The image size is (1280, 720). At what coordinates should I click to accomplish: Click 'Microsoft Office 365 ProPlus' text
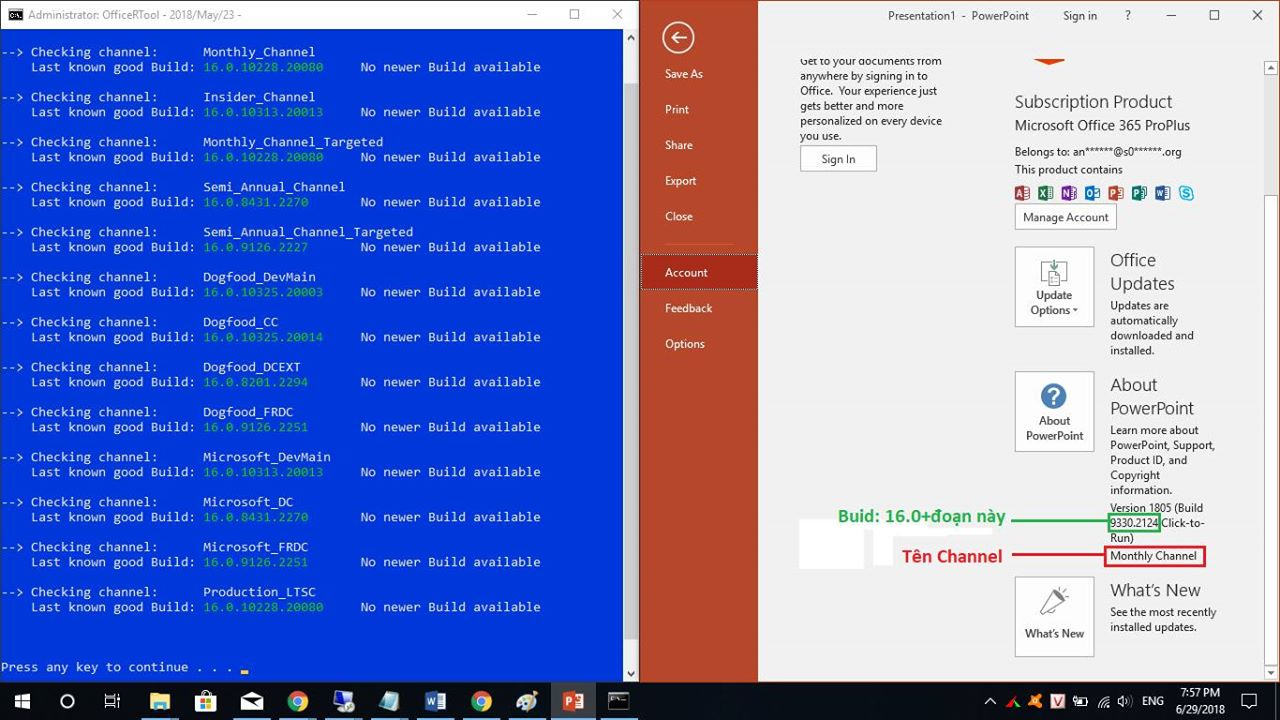pyautogui.click(x=1102, y=126)
